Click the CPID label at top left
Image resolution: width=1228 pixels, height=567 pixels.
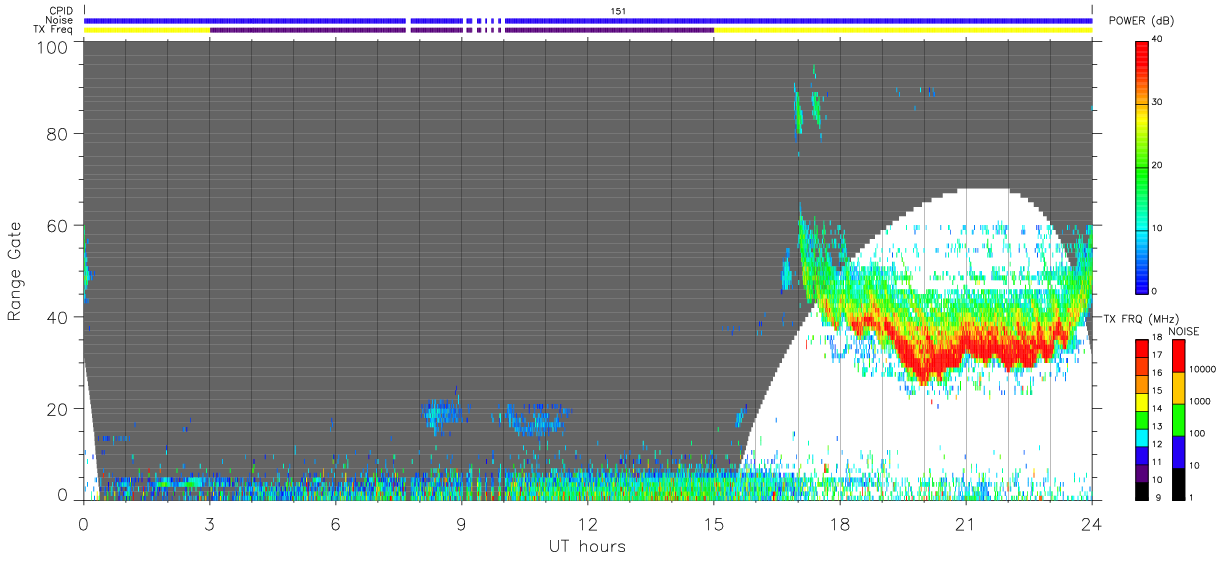(x=60, y=11)
